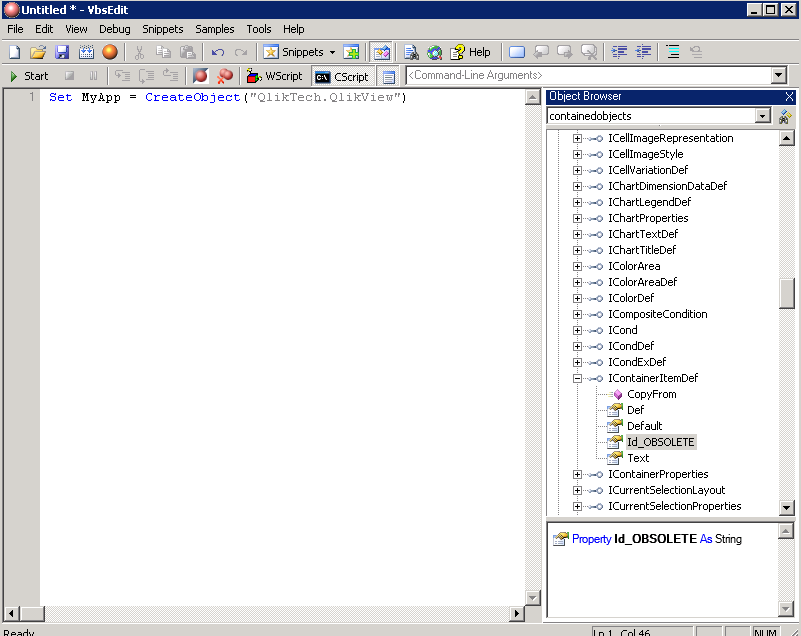Click the Object Browser vertical scrollbar thumb

786,294
